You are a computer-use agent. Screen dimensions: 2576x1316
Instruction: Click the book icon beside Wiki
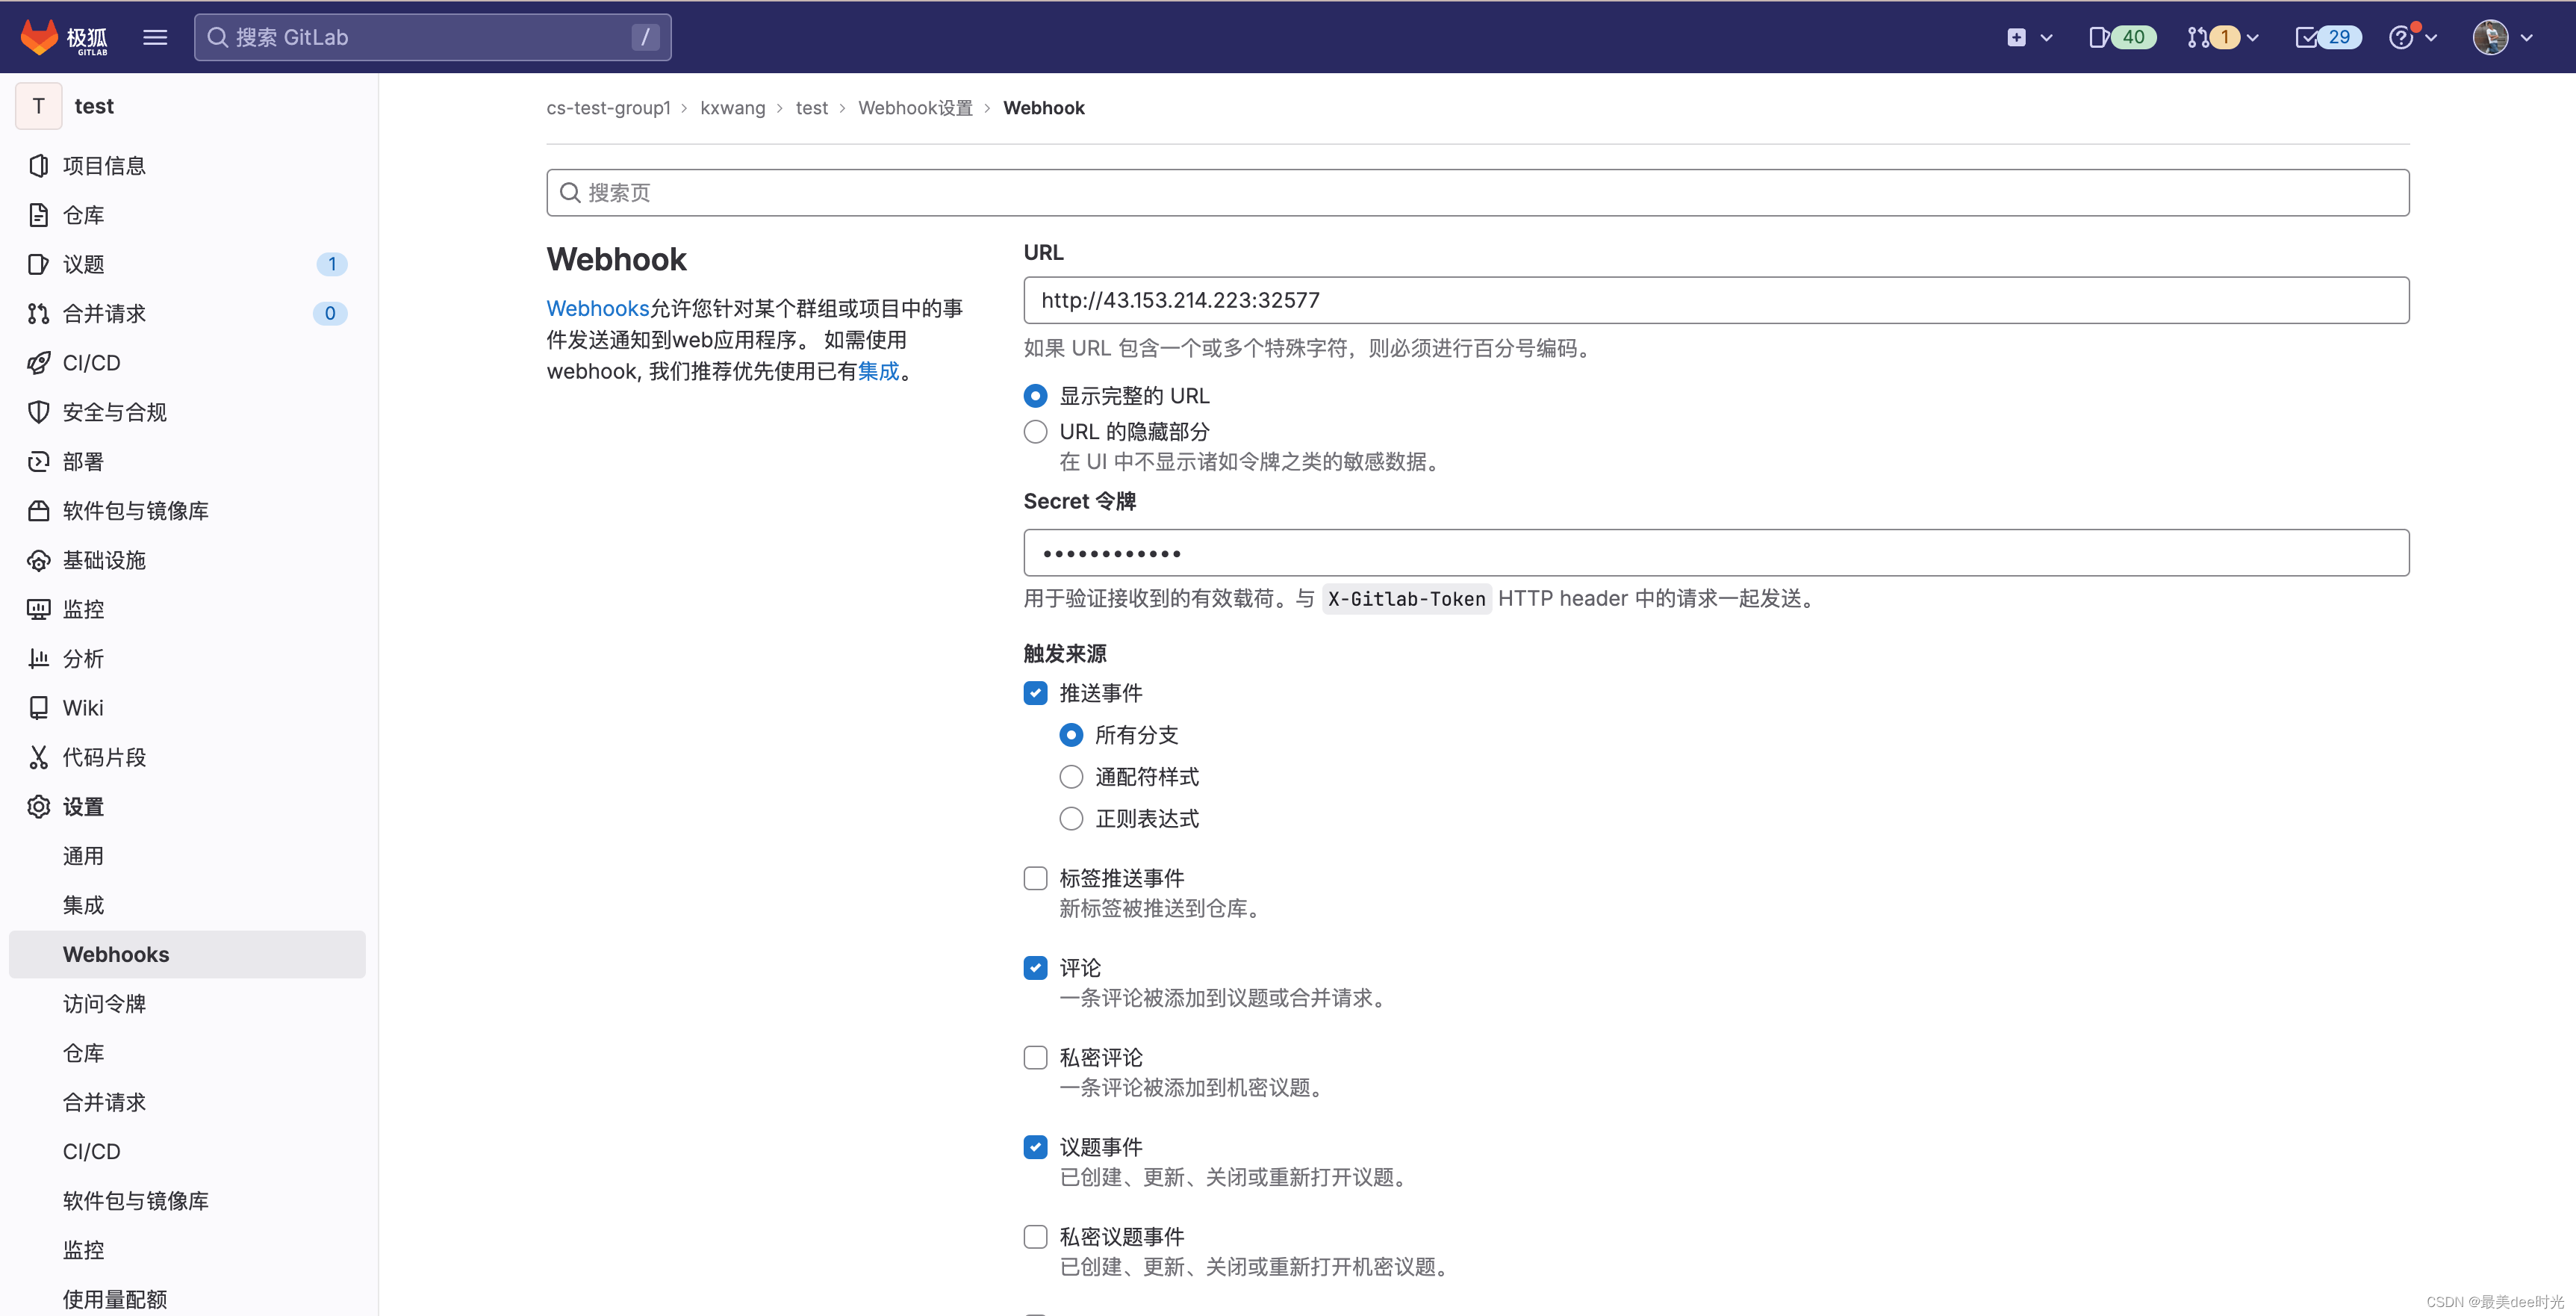click(x=38, y=708)
